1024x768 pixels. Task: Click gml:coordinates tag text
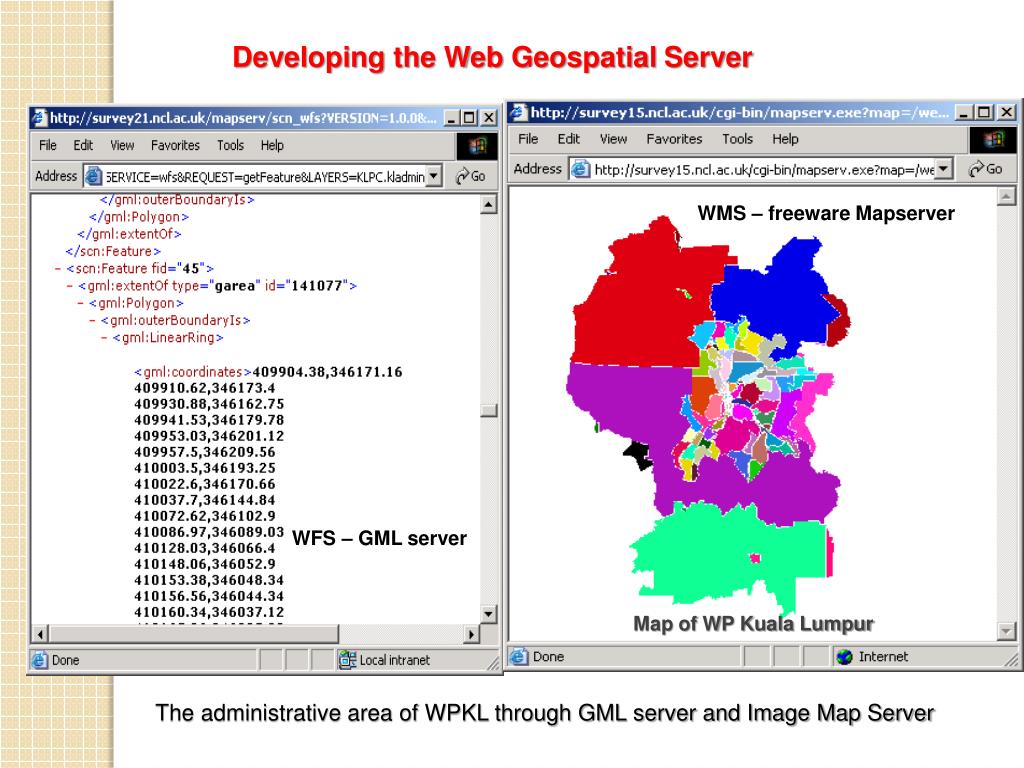click(x=193, y=372)
